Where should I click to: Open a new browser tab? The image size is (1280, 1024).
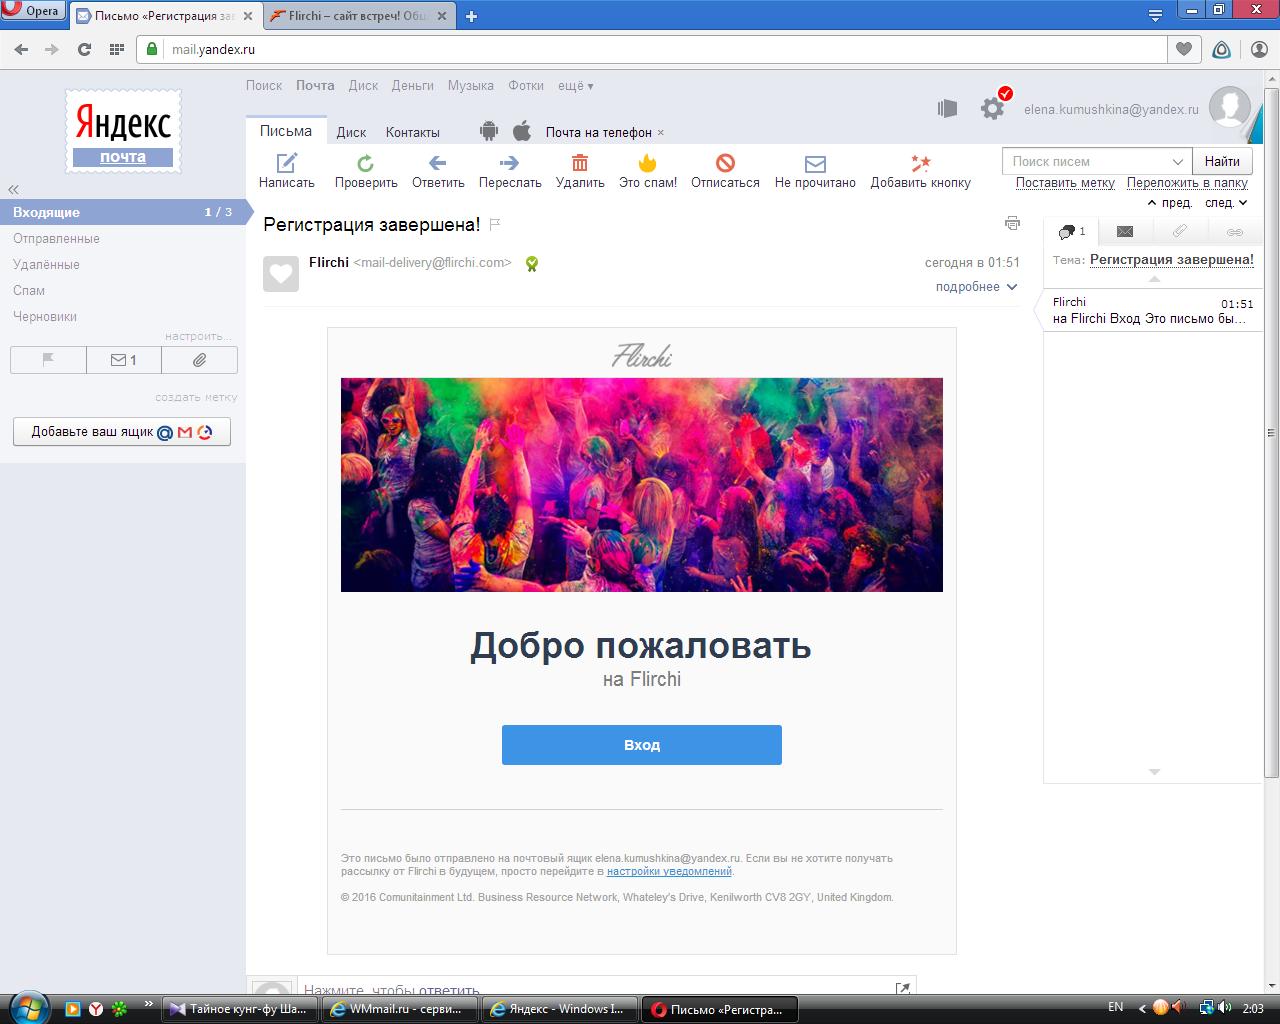click(x=471, y=16)
